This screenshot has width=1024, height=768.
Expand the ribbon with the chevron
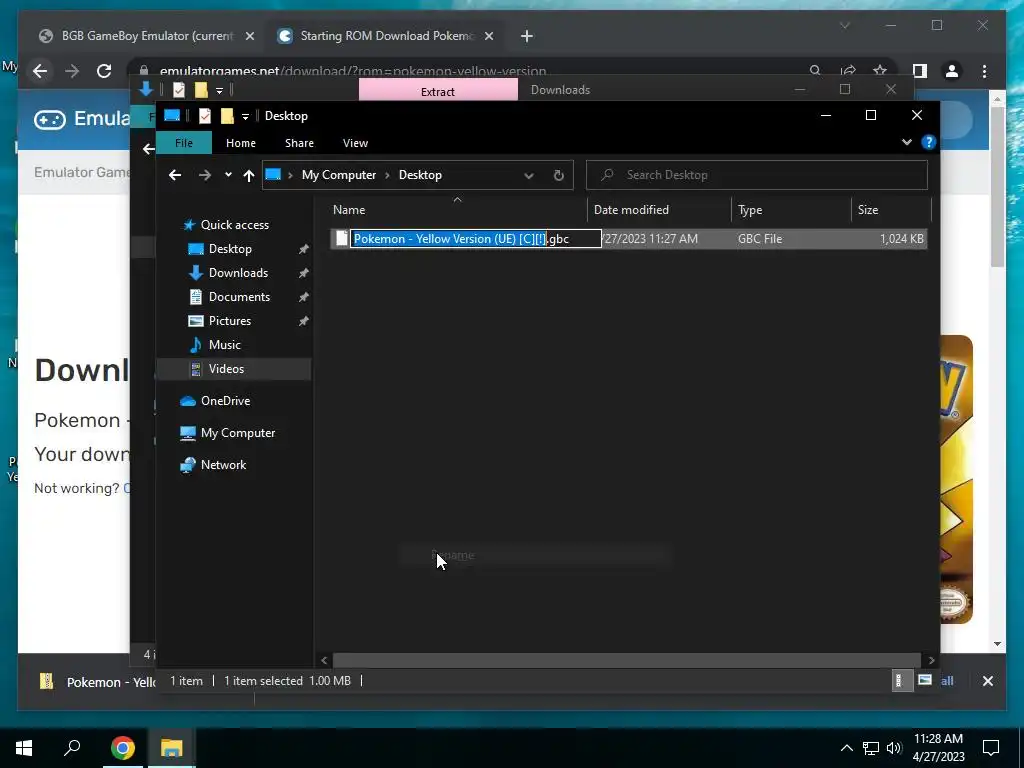(906, 142)
